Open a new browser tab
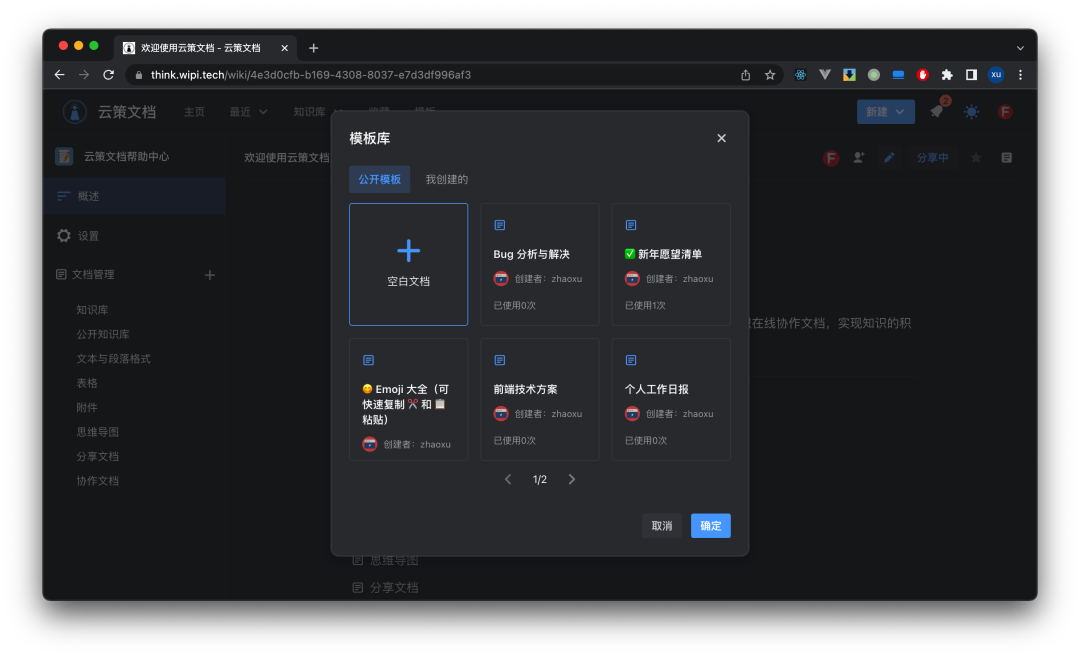Image resolution: width=1080 pixels, height=657 pixels. click(313, 48)
